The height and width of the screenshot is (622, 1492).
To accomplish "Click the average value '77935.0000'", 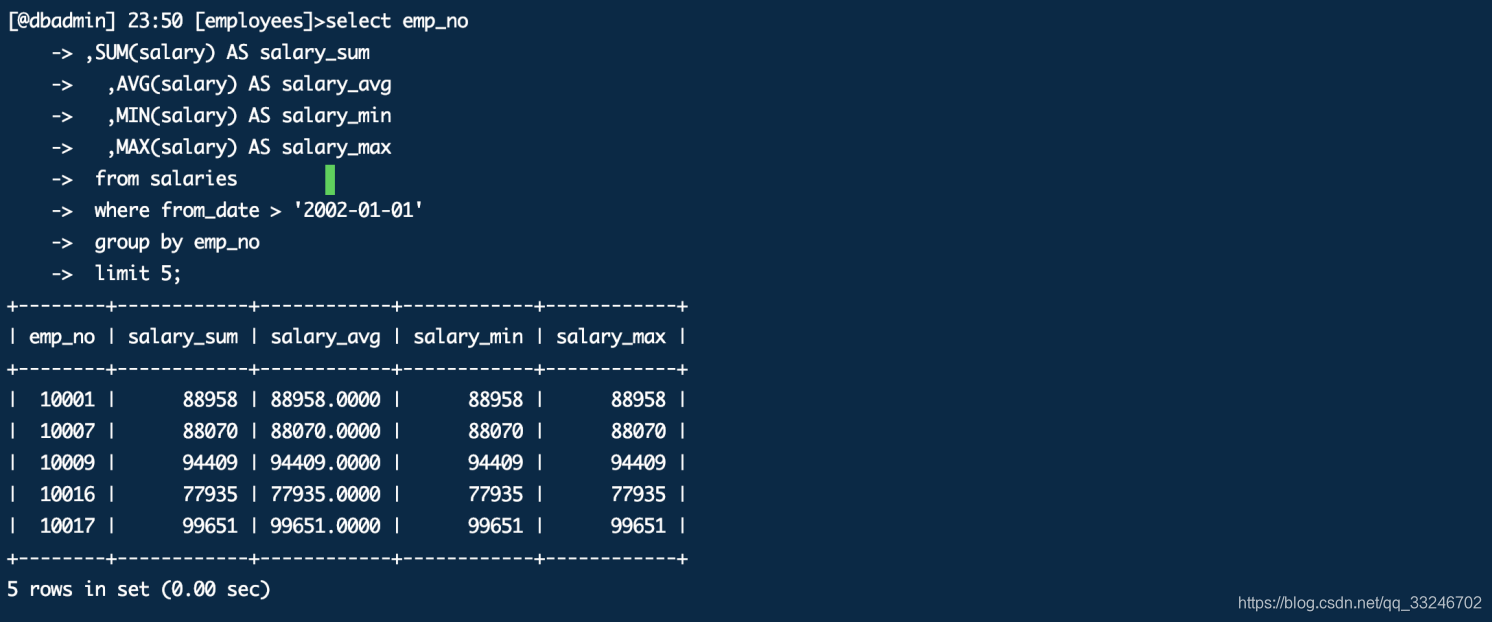I will pyautogui.click(x=326, y=494).
